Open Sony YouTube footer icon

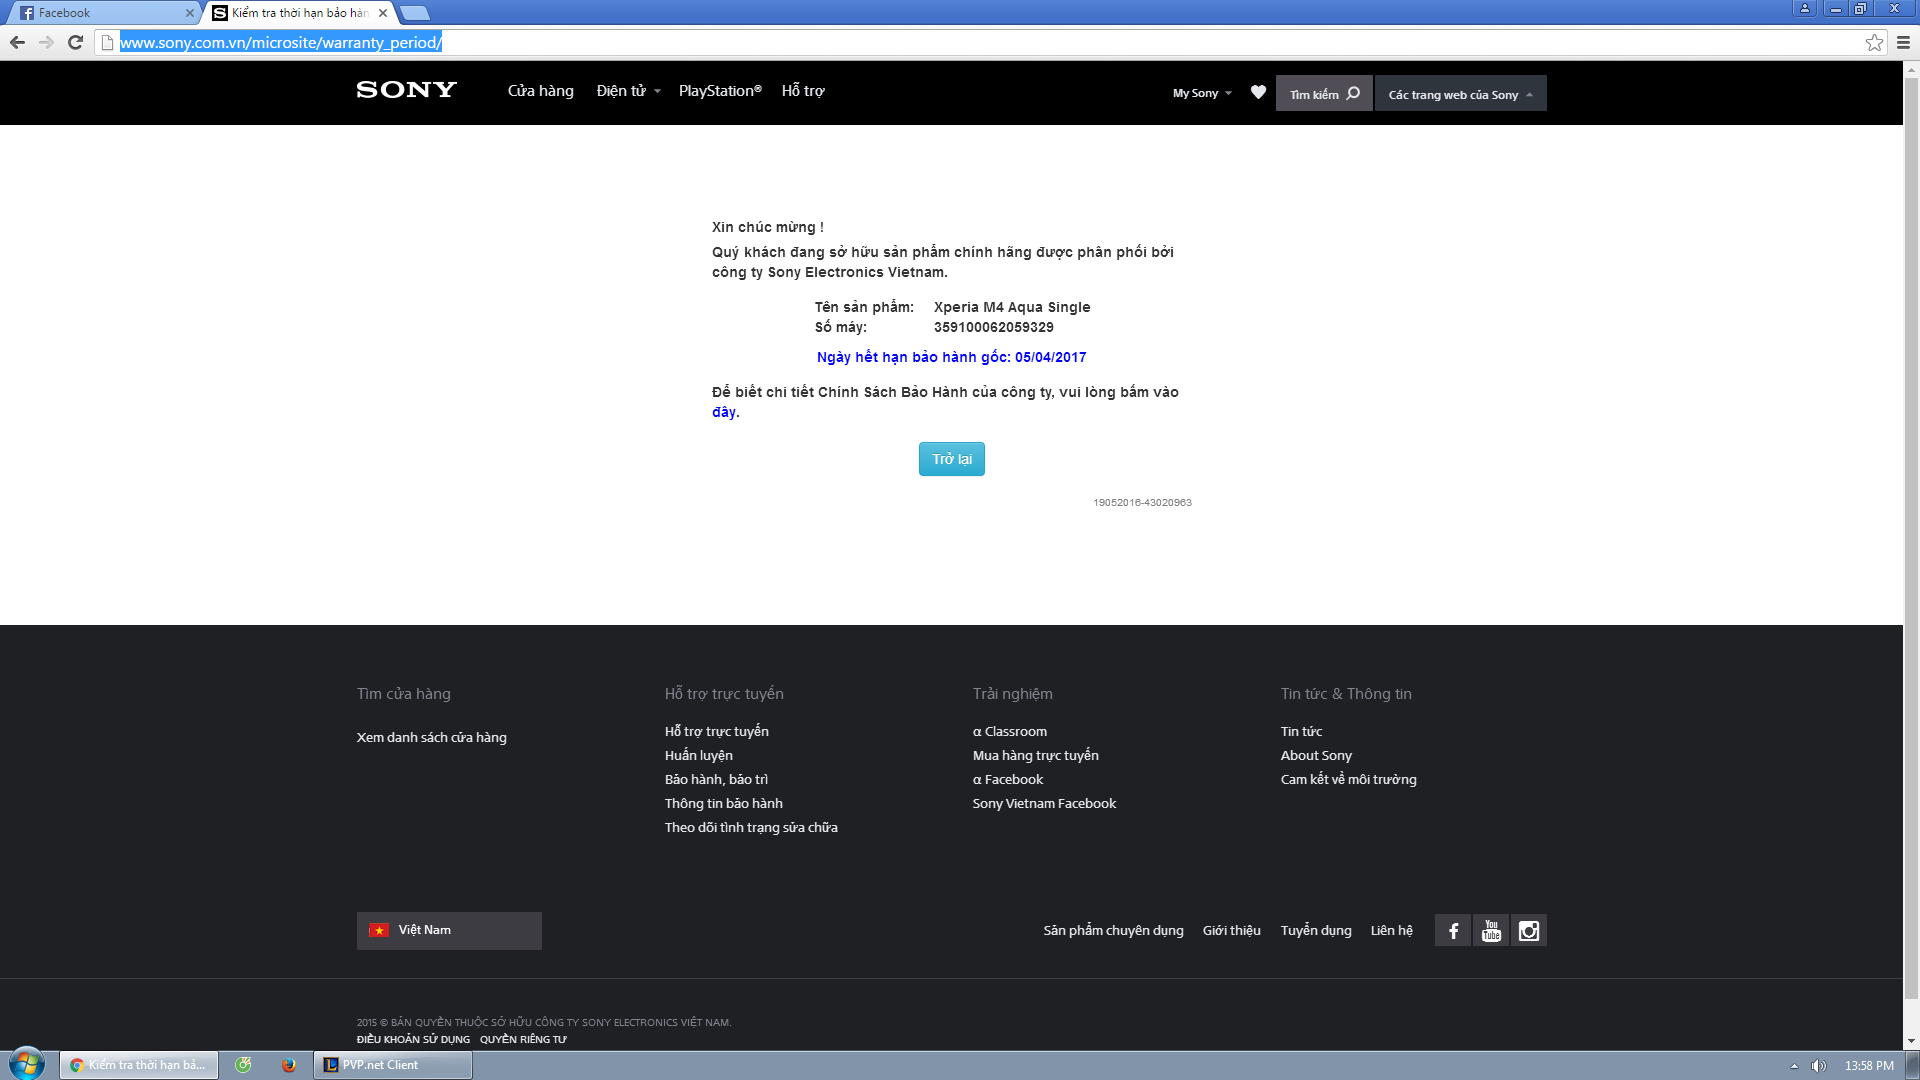[1491, 931]
